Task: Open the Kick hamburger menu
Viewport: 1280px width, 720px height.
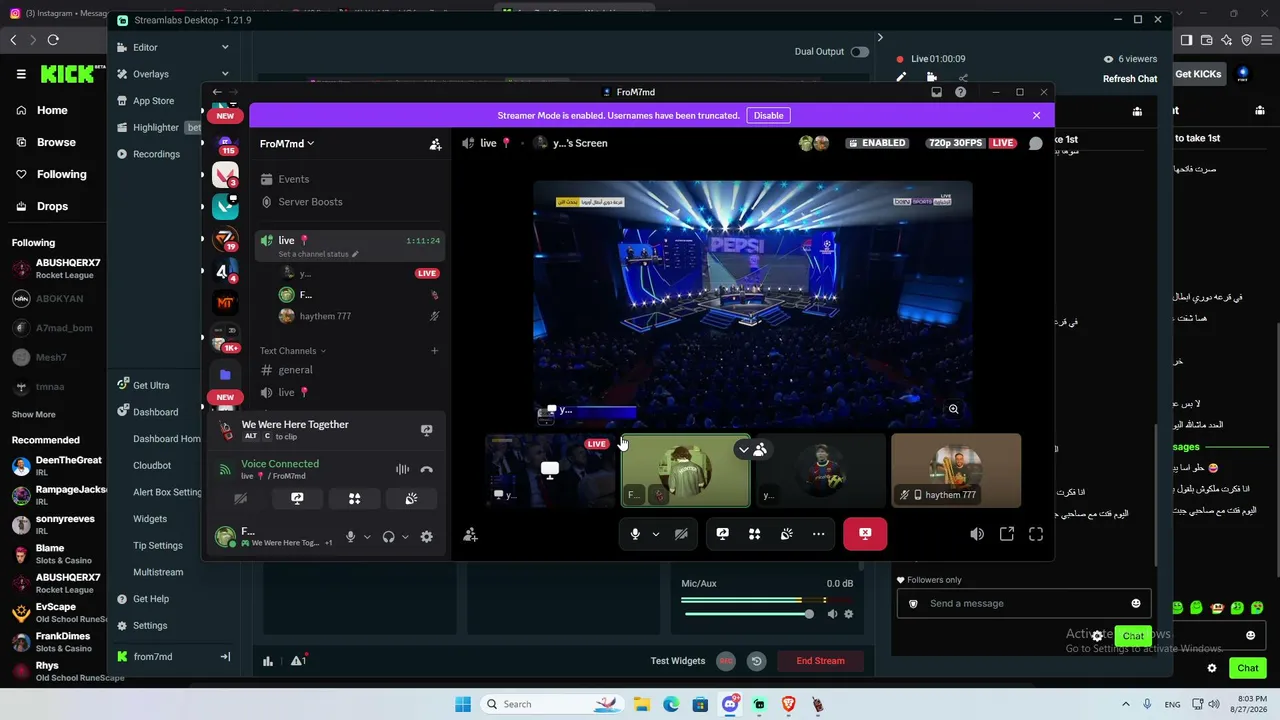Action: click(21, 74)
